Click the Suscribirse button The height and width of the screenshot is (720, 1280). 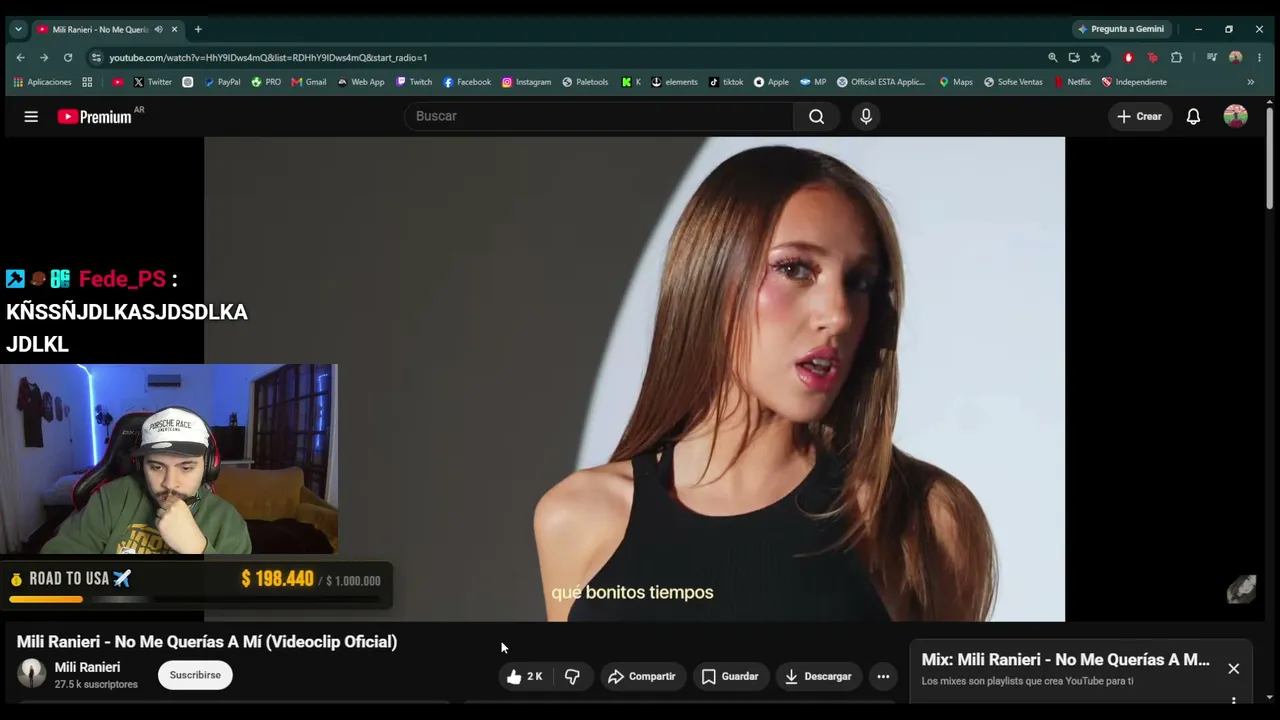click(195, 675)
